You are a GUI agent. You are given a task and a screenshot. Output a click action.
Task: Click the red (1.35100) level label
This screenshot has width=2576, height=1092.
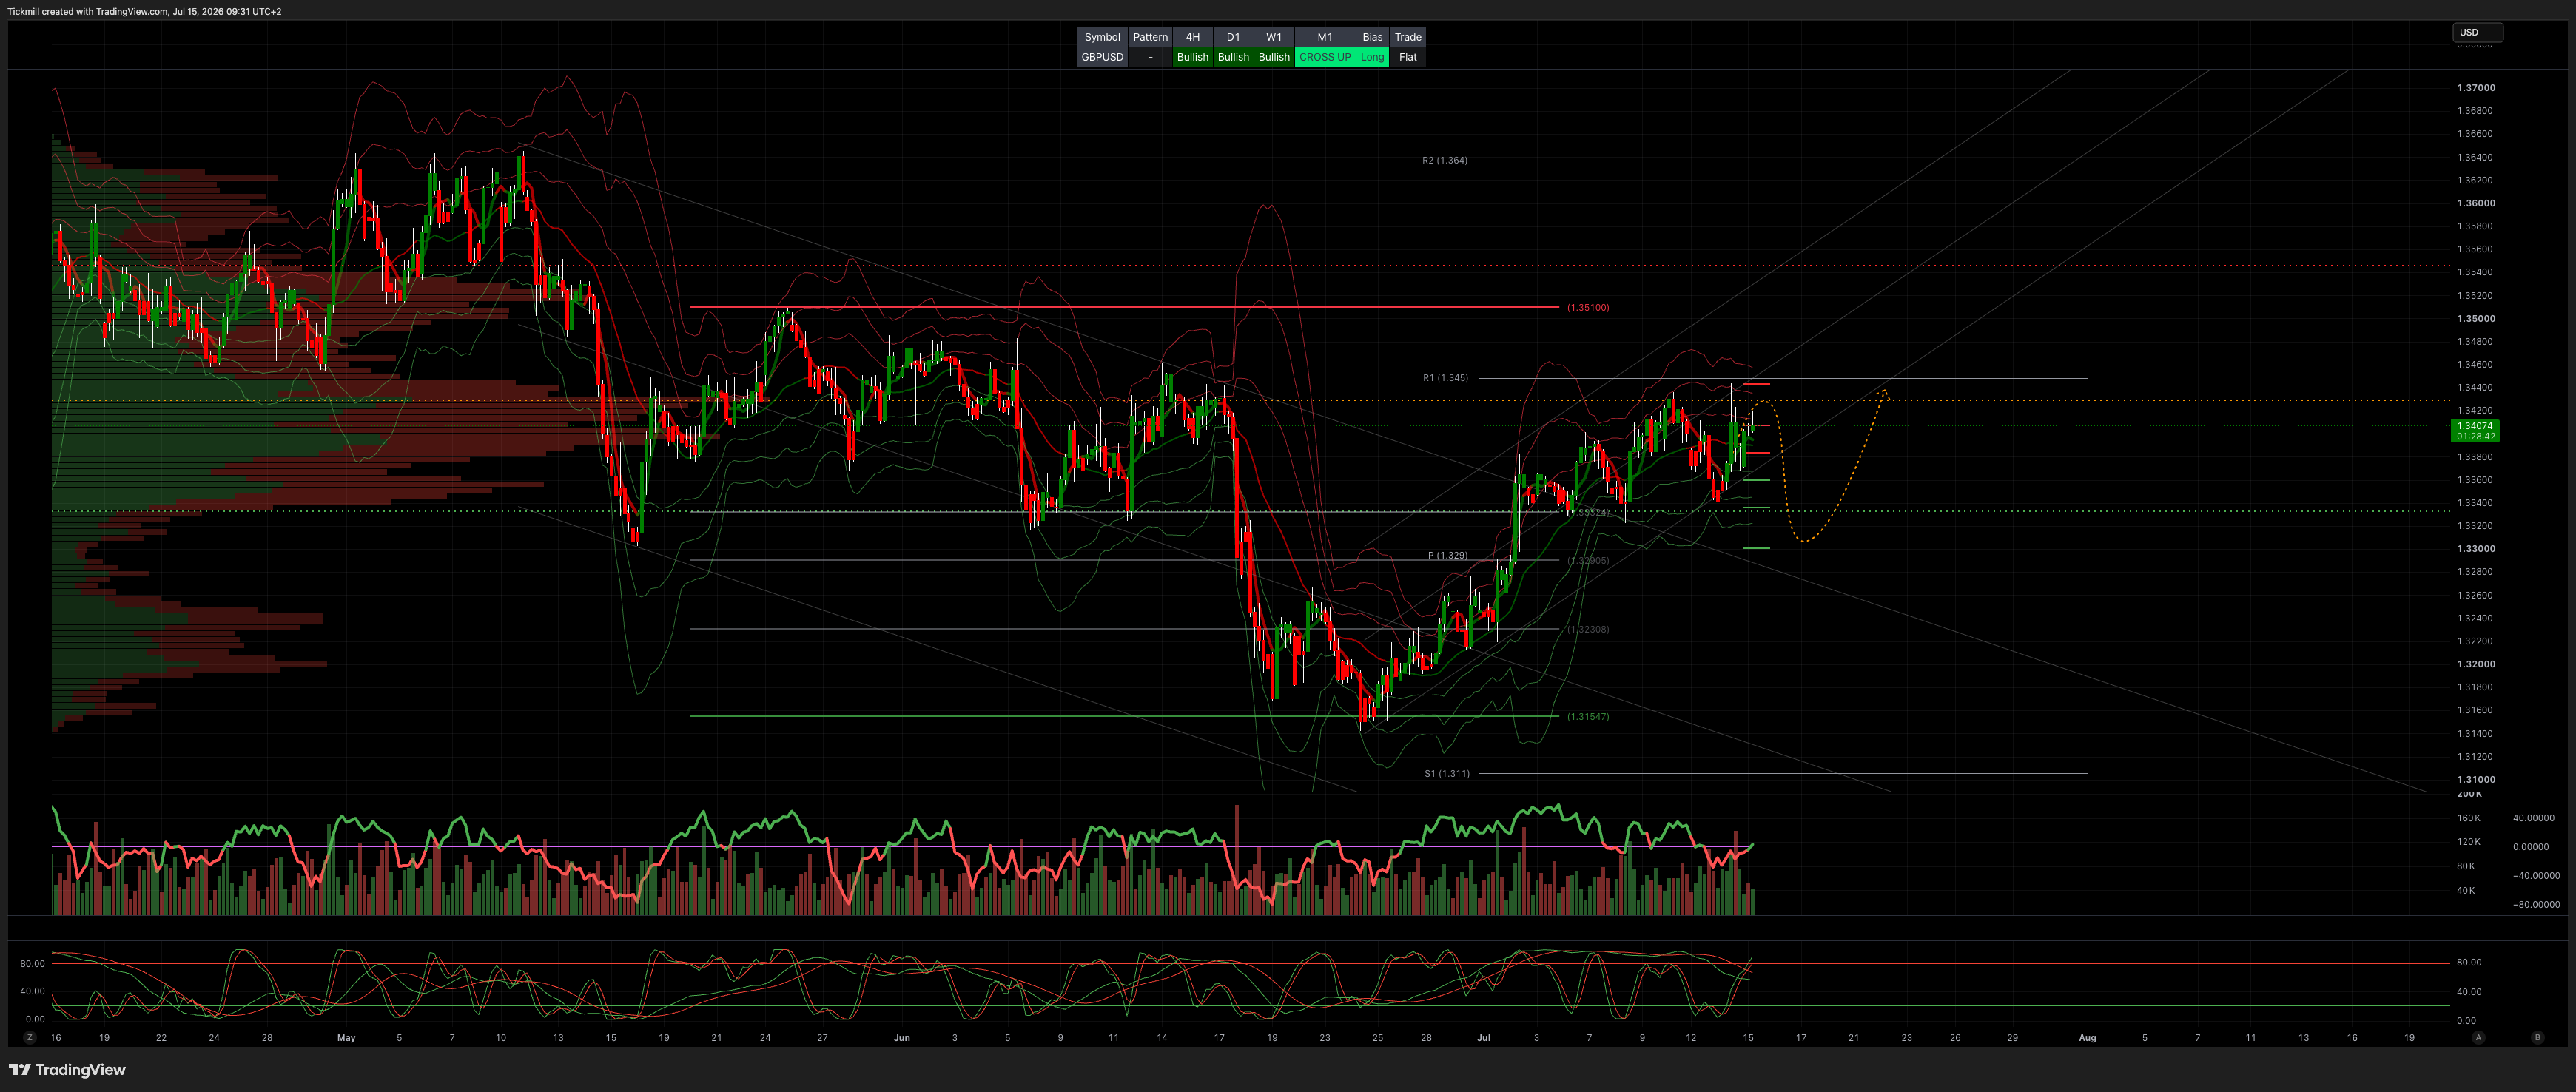(1588, 307)
